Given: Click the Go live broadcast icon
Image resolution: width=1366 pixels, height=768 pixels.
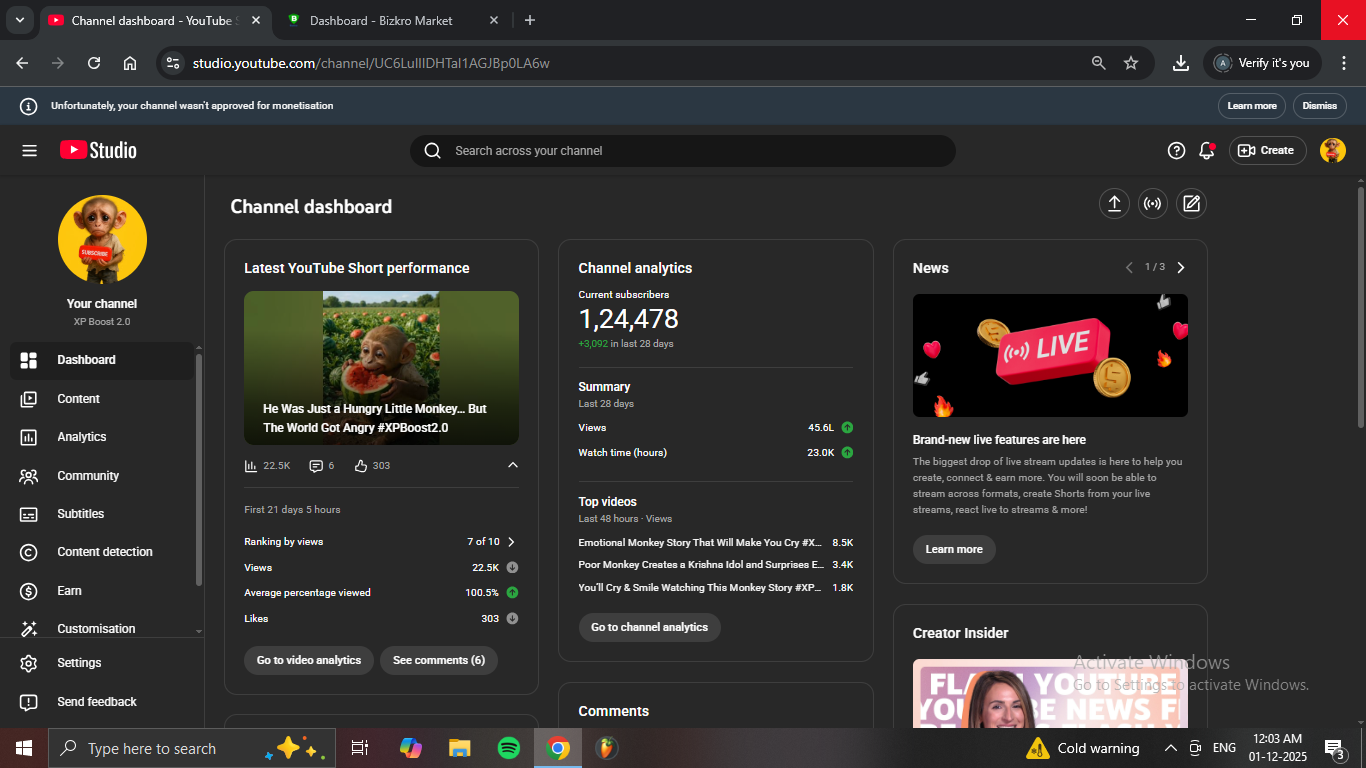Looking at the screenshot, I should pos(1153,204).
